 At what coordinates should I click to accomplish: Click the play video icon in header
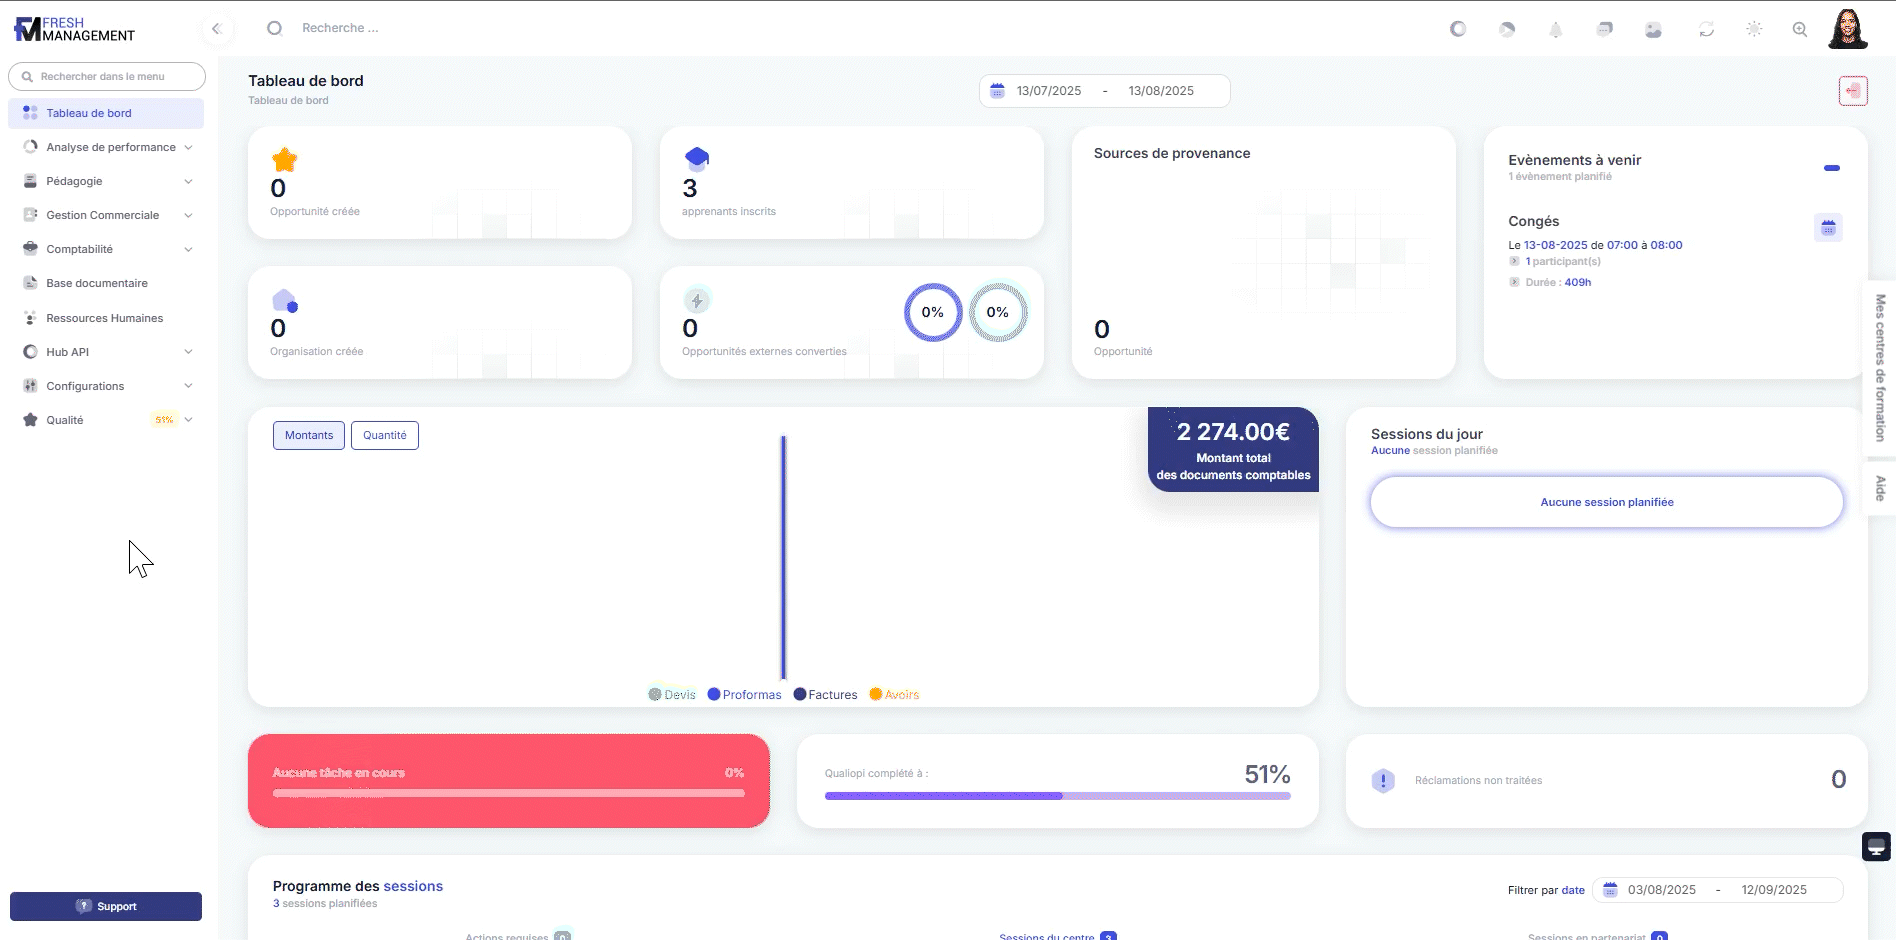1507,30
